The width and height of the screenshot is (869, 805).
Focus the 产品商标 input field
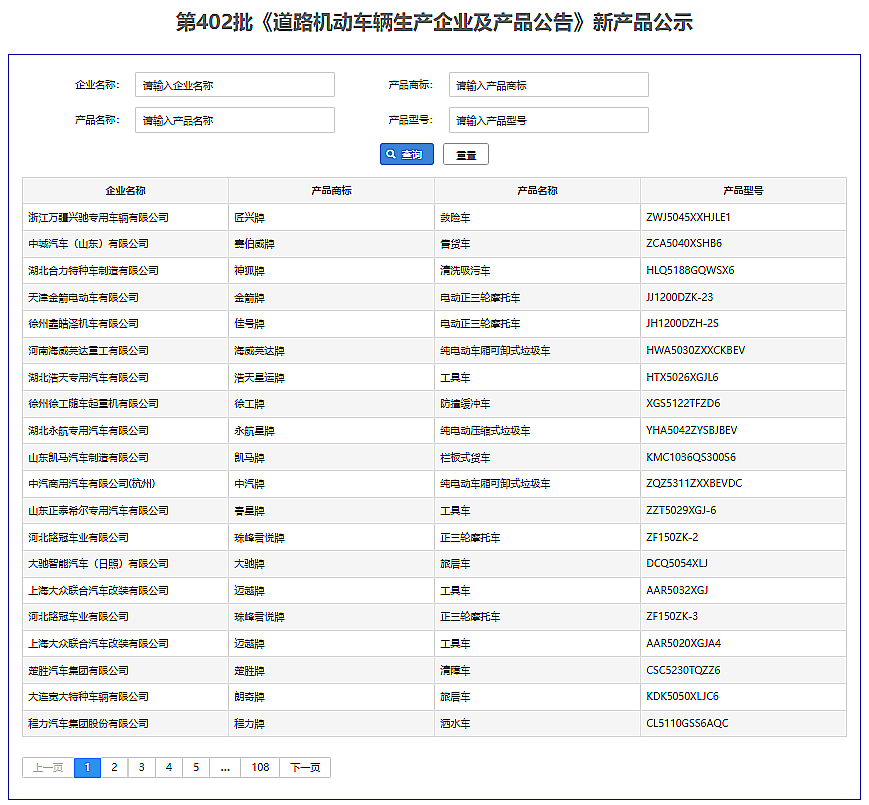(548, 85)
